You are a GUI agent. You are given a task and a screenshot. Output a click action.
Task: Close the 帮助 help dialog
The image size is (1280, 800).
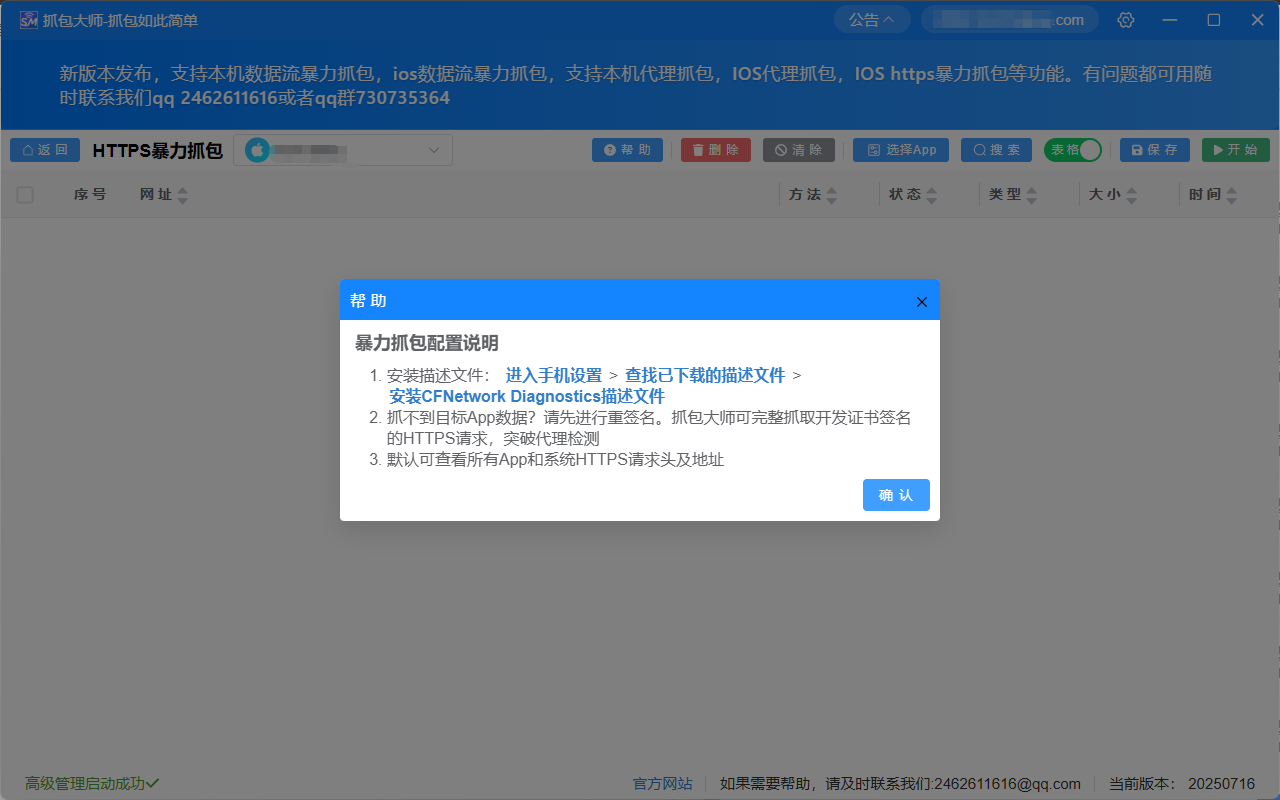pos(921,301)
